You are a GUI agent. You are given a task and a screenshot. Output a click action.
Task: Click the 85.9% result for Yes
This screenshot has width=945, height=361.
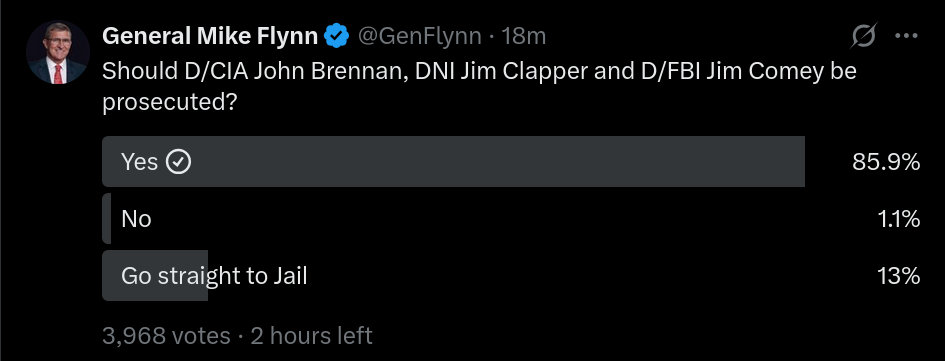pos(886,162)
